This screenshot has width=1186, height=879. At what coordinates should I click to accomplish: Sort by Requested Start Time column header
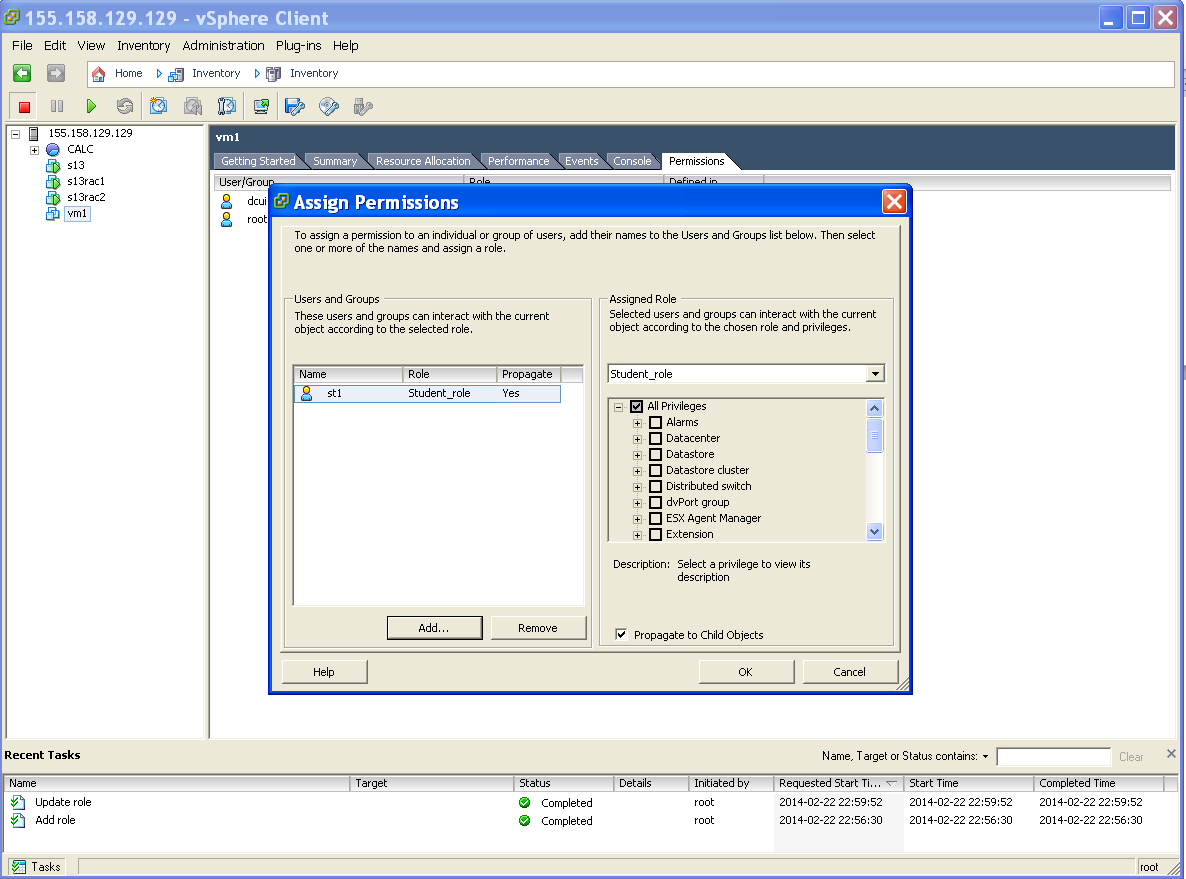pyautogui.click(x=838, y=784)
